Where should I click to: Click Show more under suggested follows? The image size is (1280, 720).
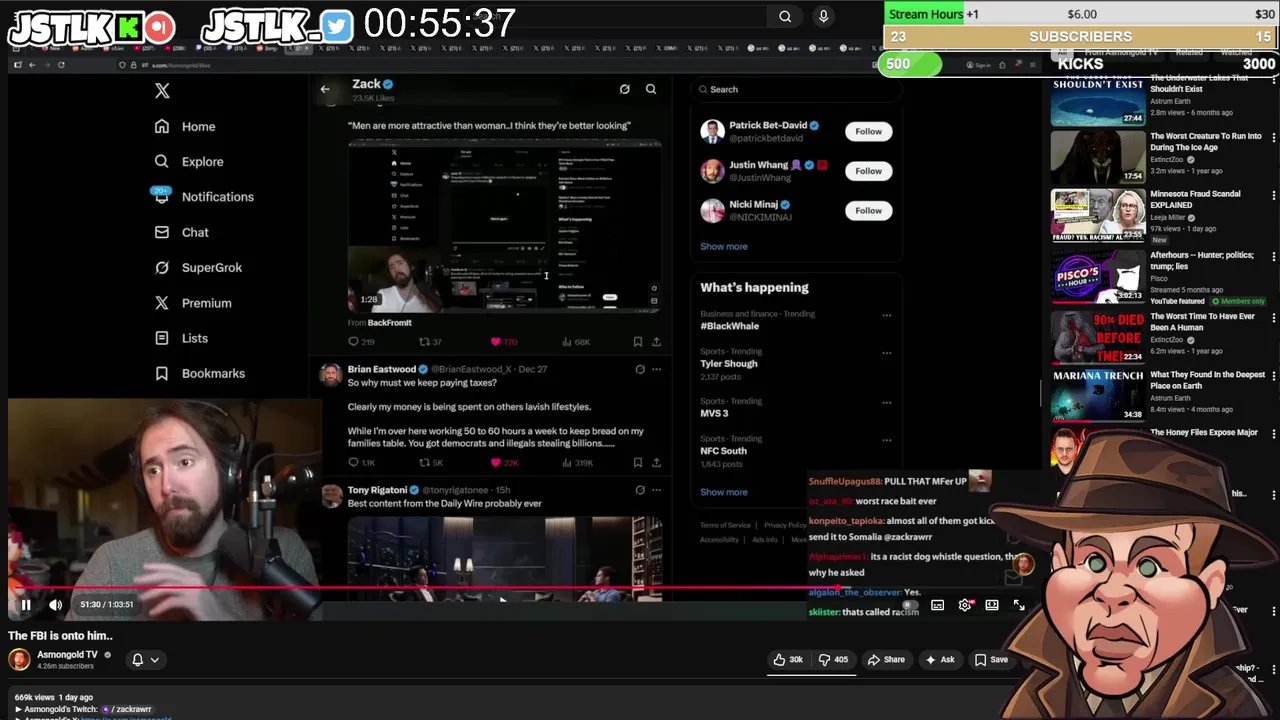(723, 246)
